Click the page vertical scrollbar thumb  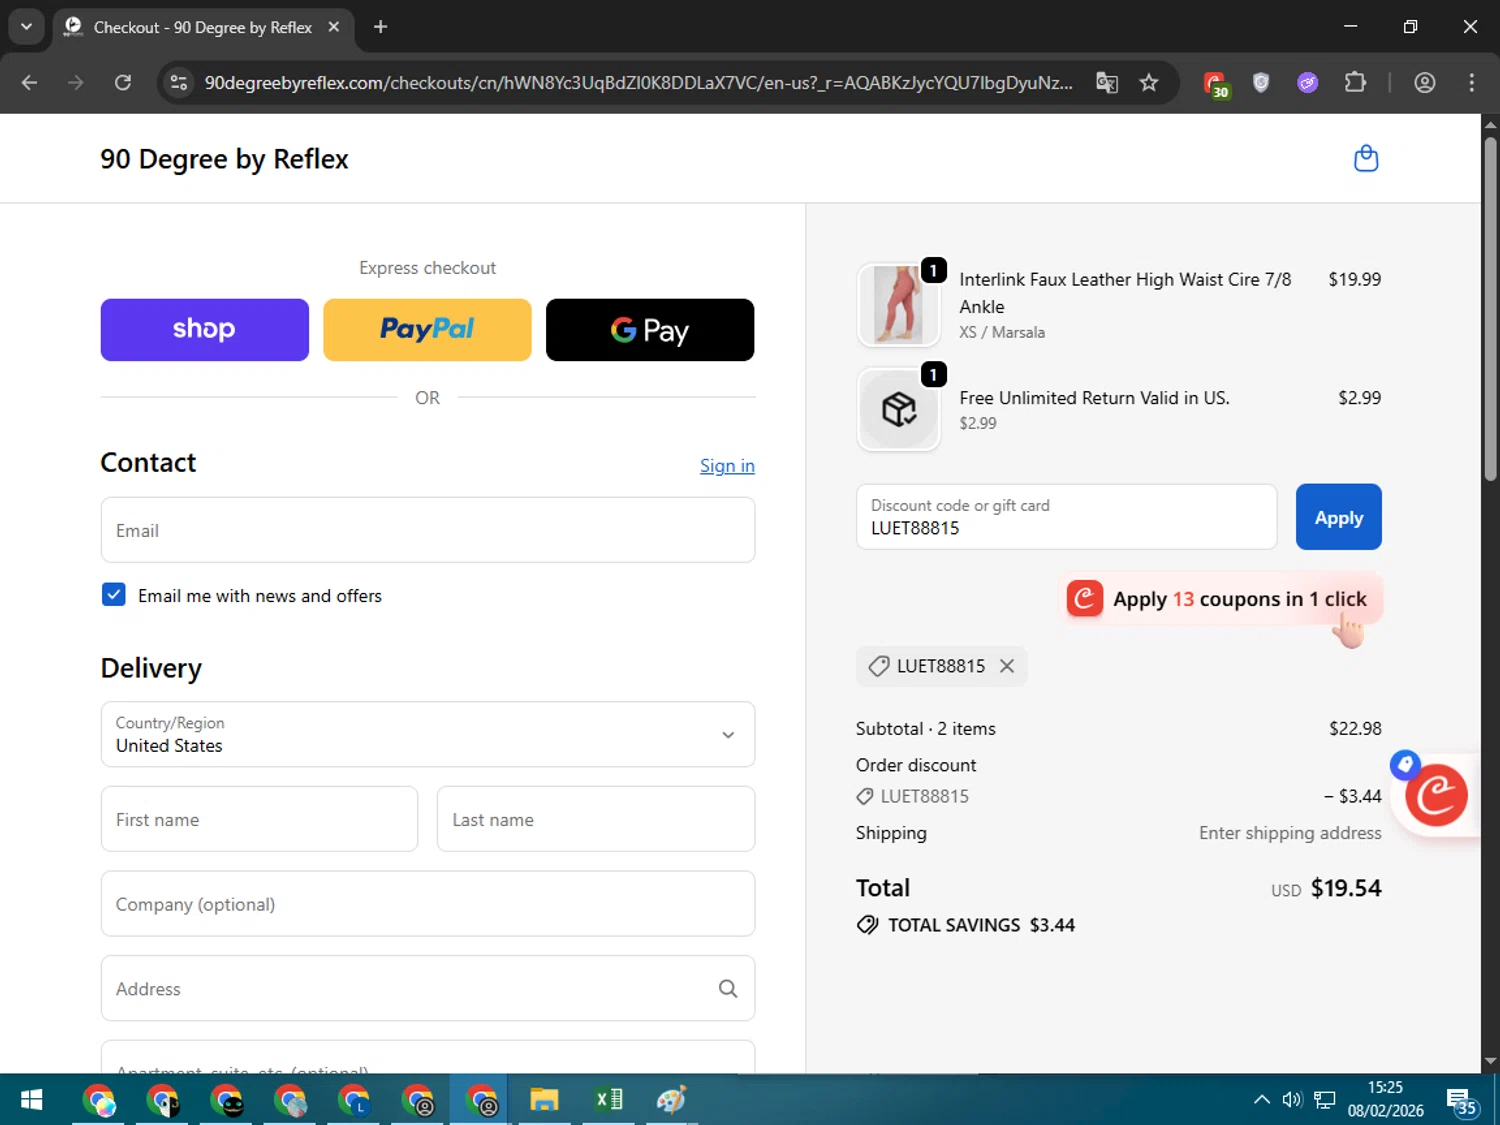[x=1490, y=308]
